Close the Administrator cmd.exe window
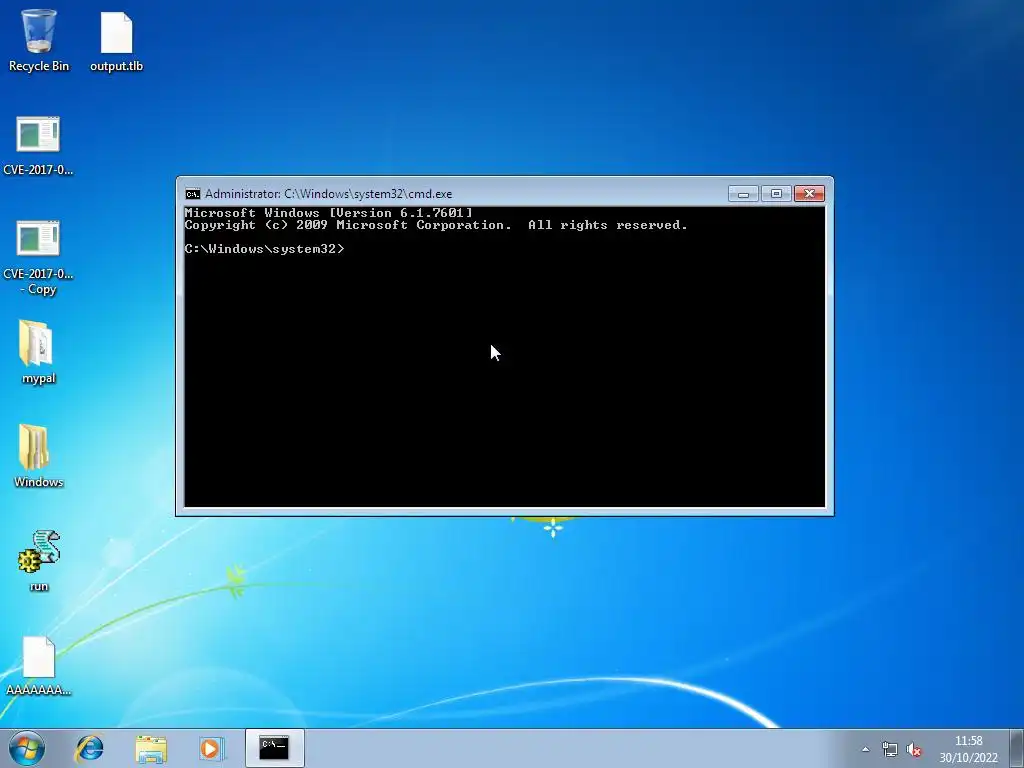This screenshot has height=768, width=1024. (x=809, y=194)
